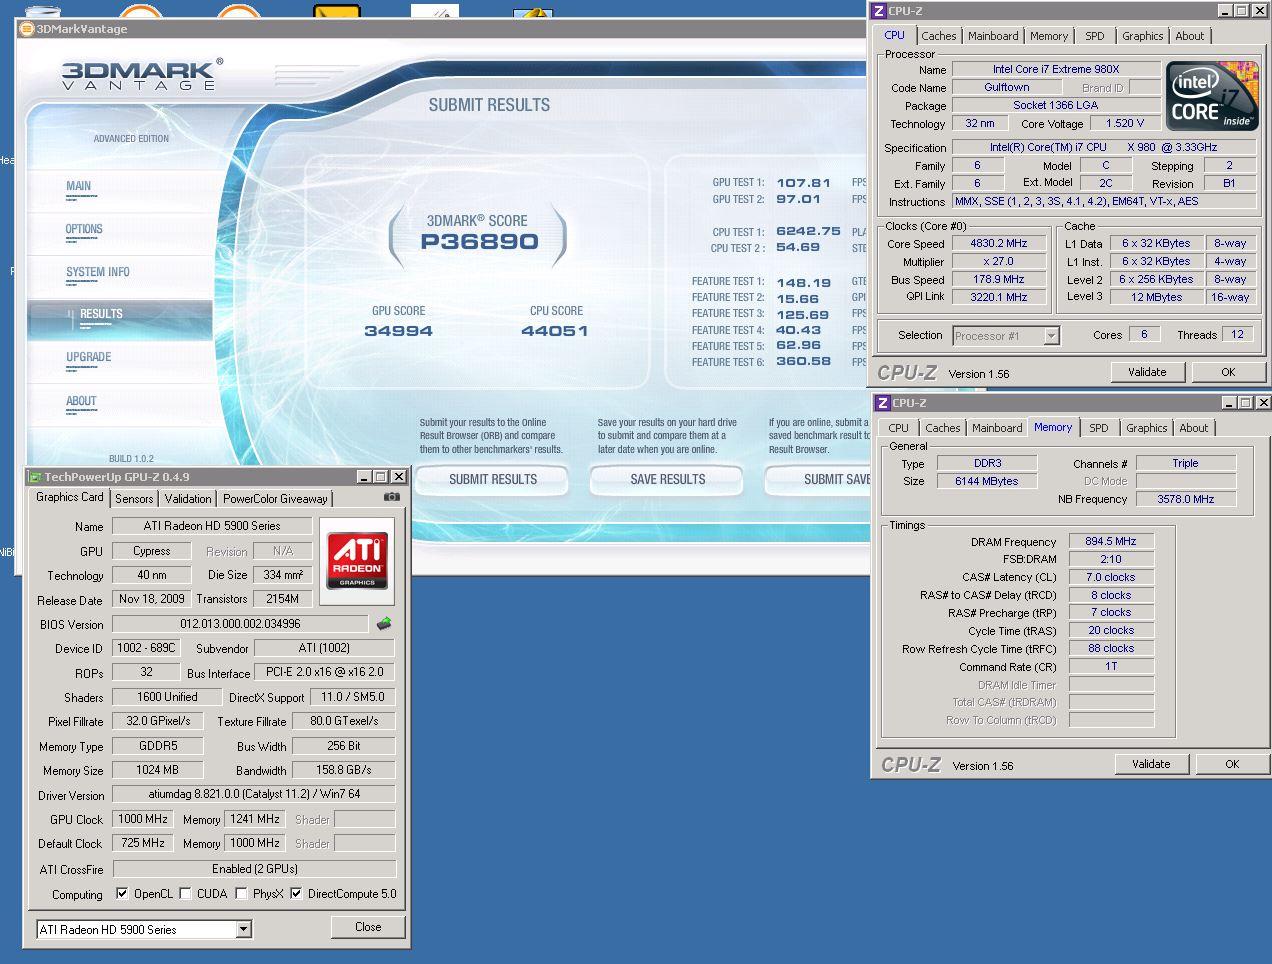Click the GPU score 34994
Screen dimensions: 1272x964
398,331
